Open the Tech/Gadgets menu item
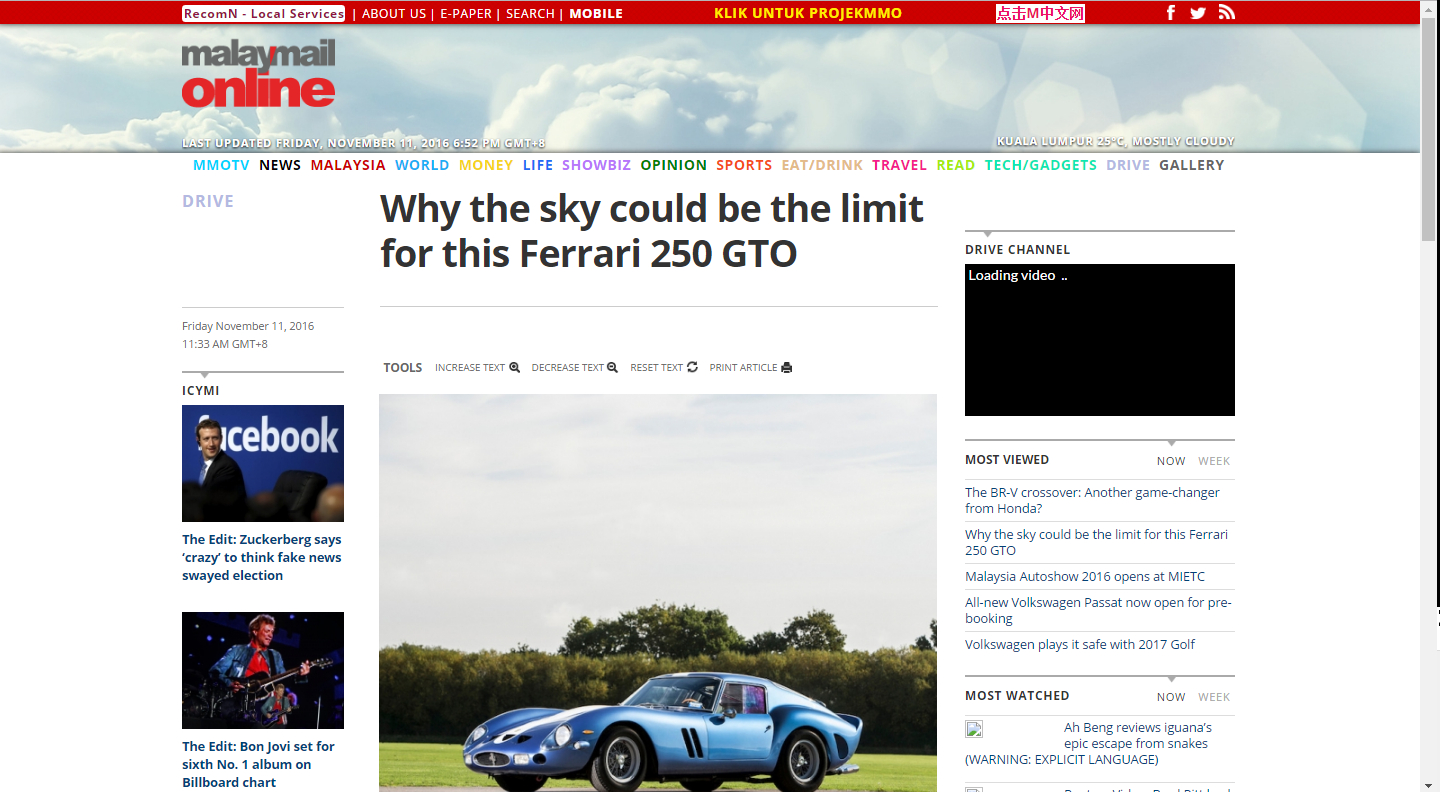 click(x=1041, y=165)
